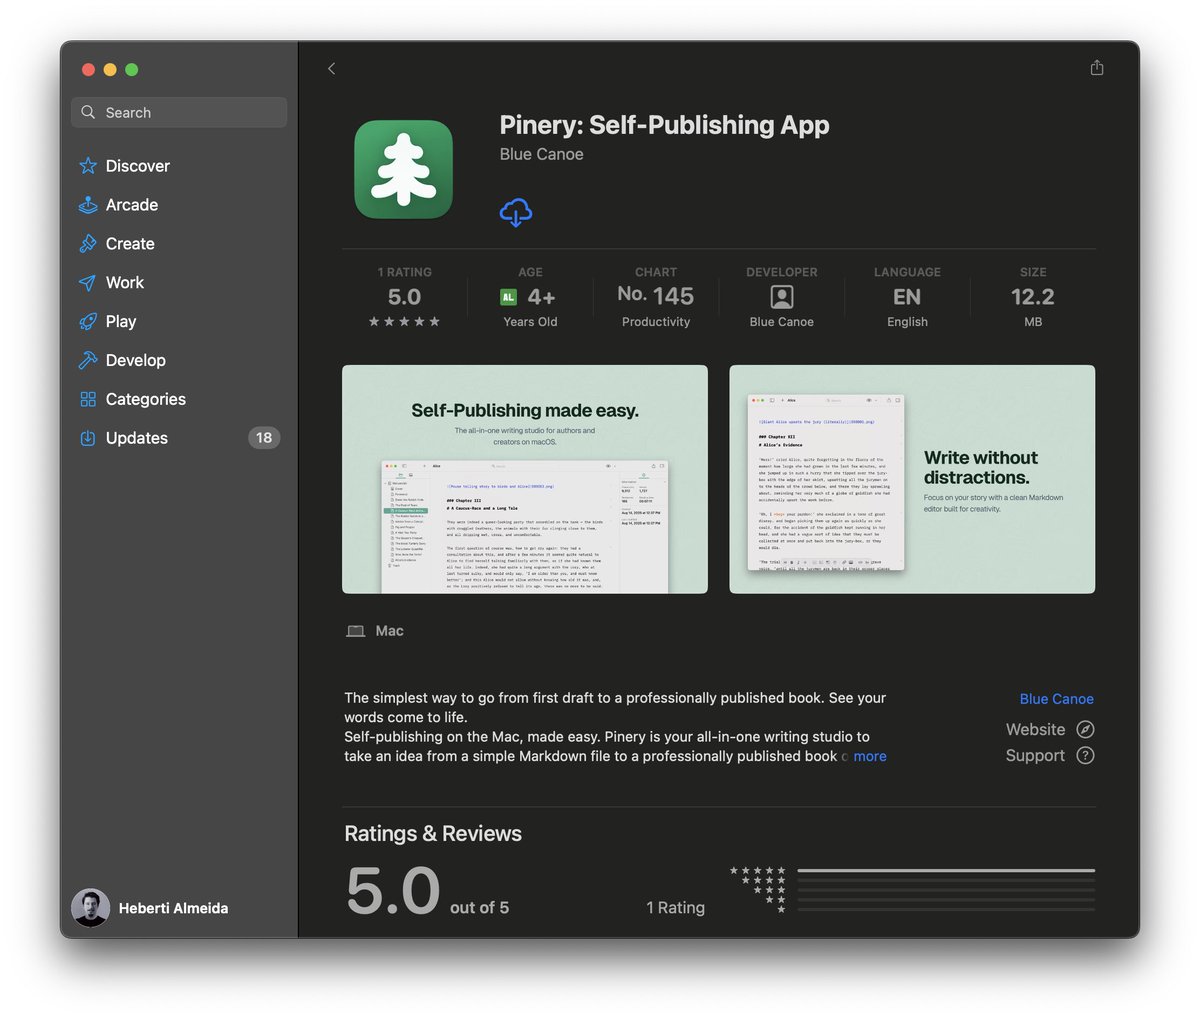Screen dimensions: 1200x1018
Task: Click the 1 Rating count text
Action: click(x=675, y=908)
